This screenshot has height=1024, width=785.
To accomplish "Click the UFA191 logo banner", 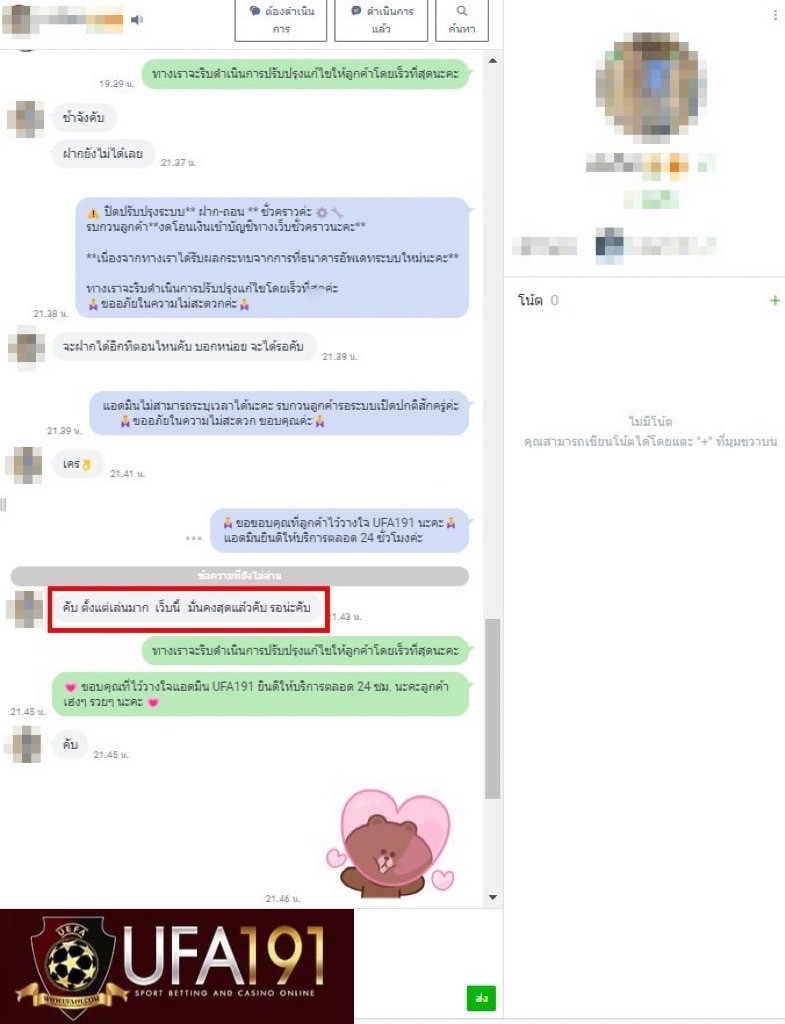I will pos(177,966).
